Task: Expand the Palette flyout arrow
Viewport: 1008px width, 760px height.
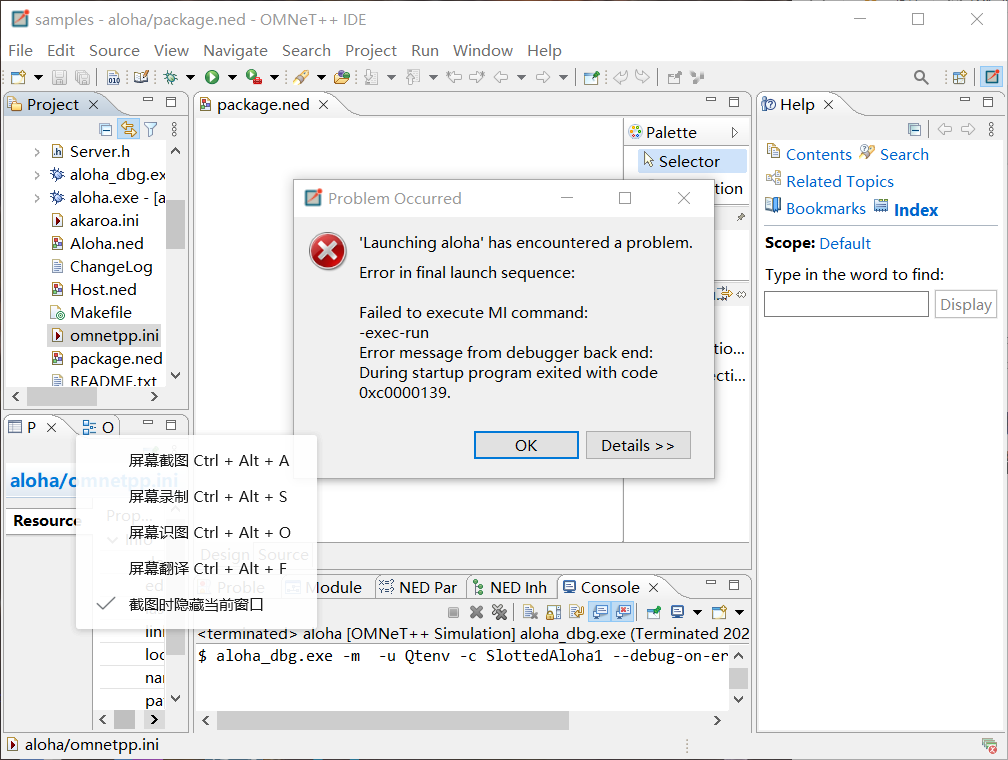Action: tap(735, 132)
